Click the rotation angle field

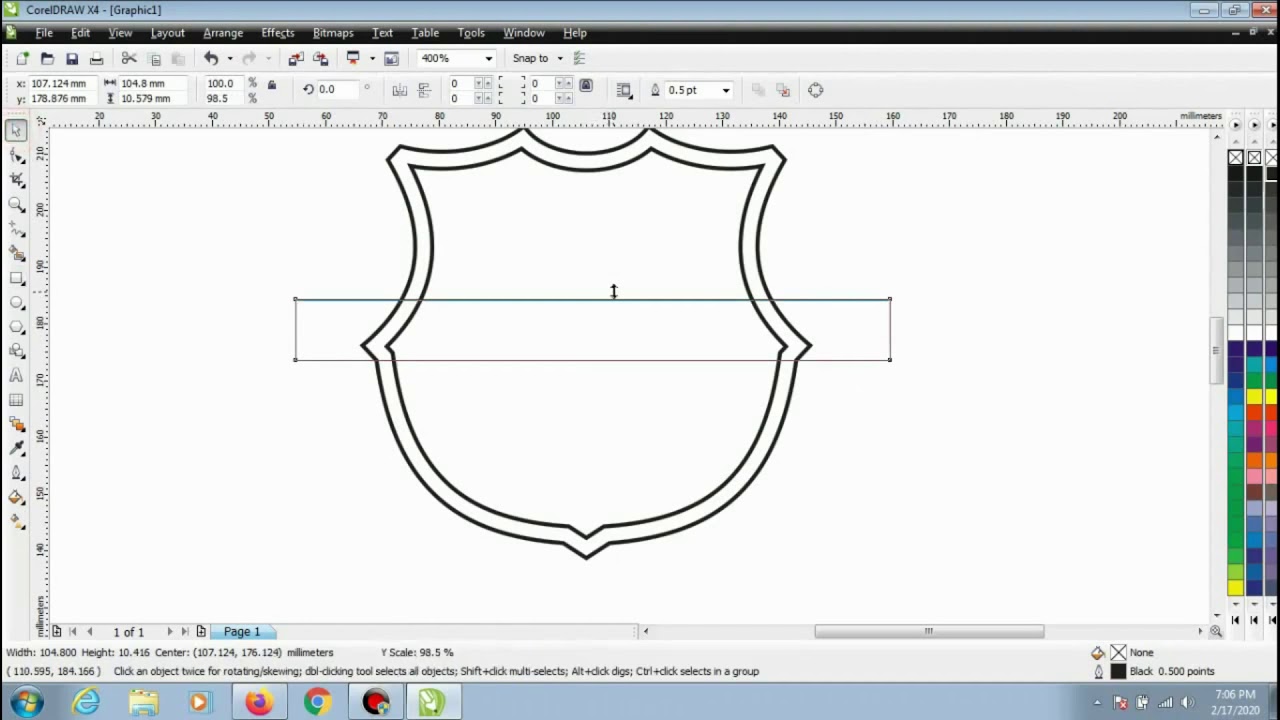tap(337, 90)
